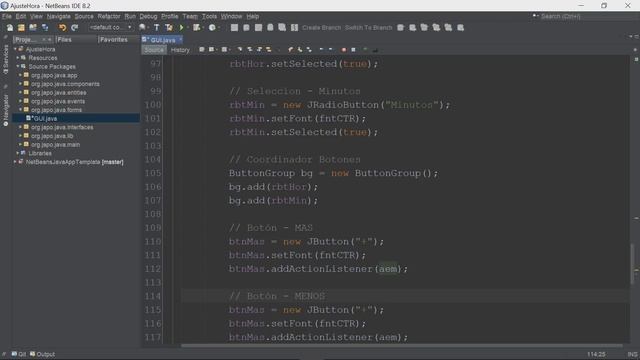640x360 pixels.
Task: Click the New Project toolbar icon
Action: (x=21, y=28)
